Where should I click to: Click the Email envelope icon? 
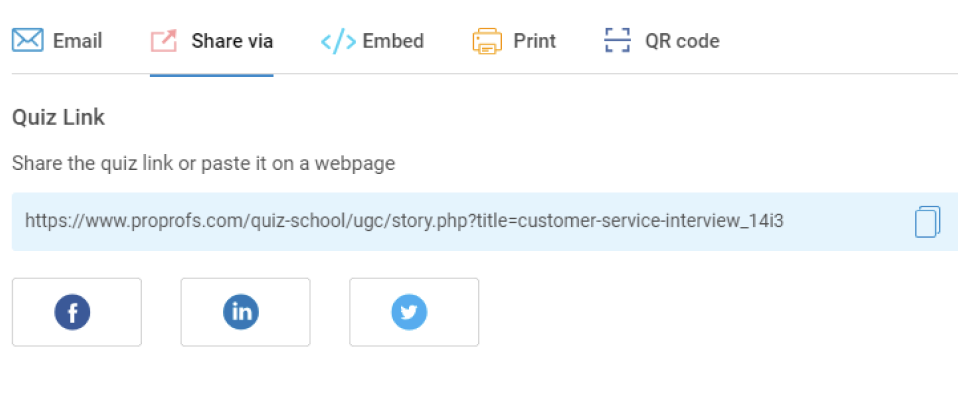click(x=27, y=41)
